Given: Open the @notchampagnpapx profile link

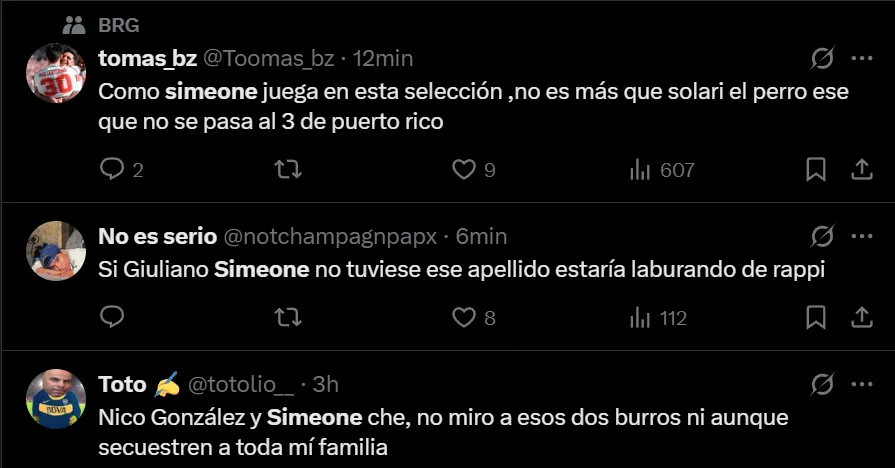Looking at the screenshot, I should [x=332, y=237].
